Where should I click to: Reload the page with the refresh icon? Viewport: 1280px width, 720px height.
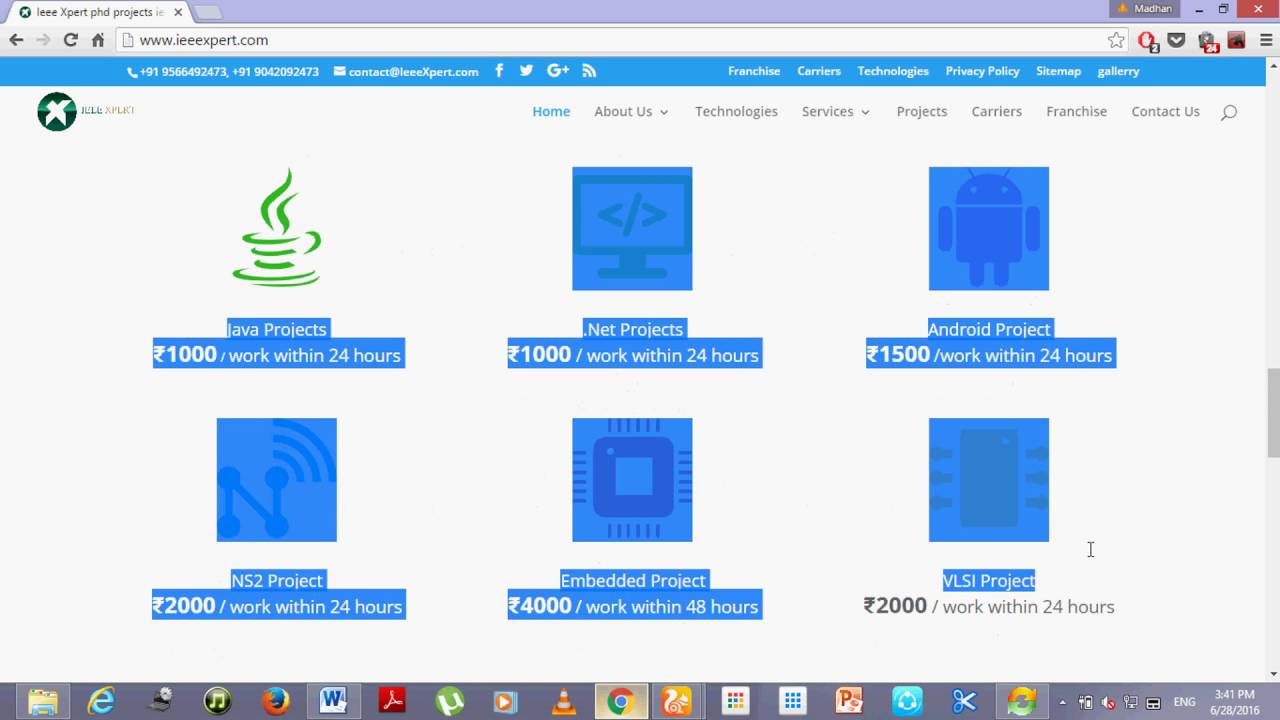click(x=70, y=40)
